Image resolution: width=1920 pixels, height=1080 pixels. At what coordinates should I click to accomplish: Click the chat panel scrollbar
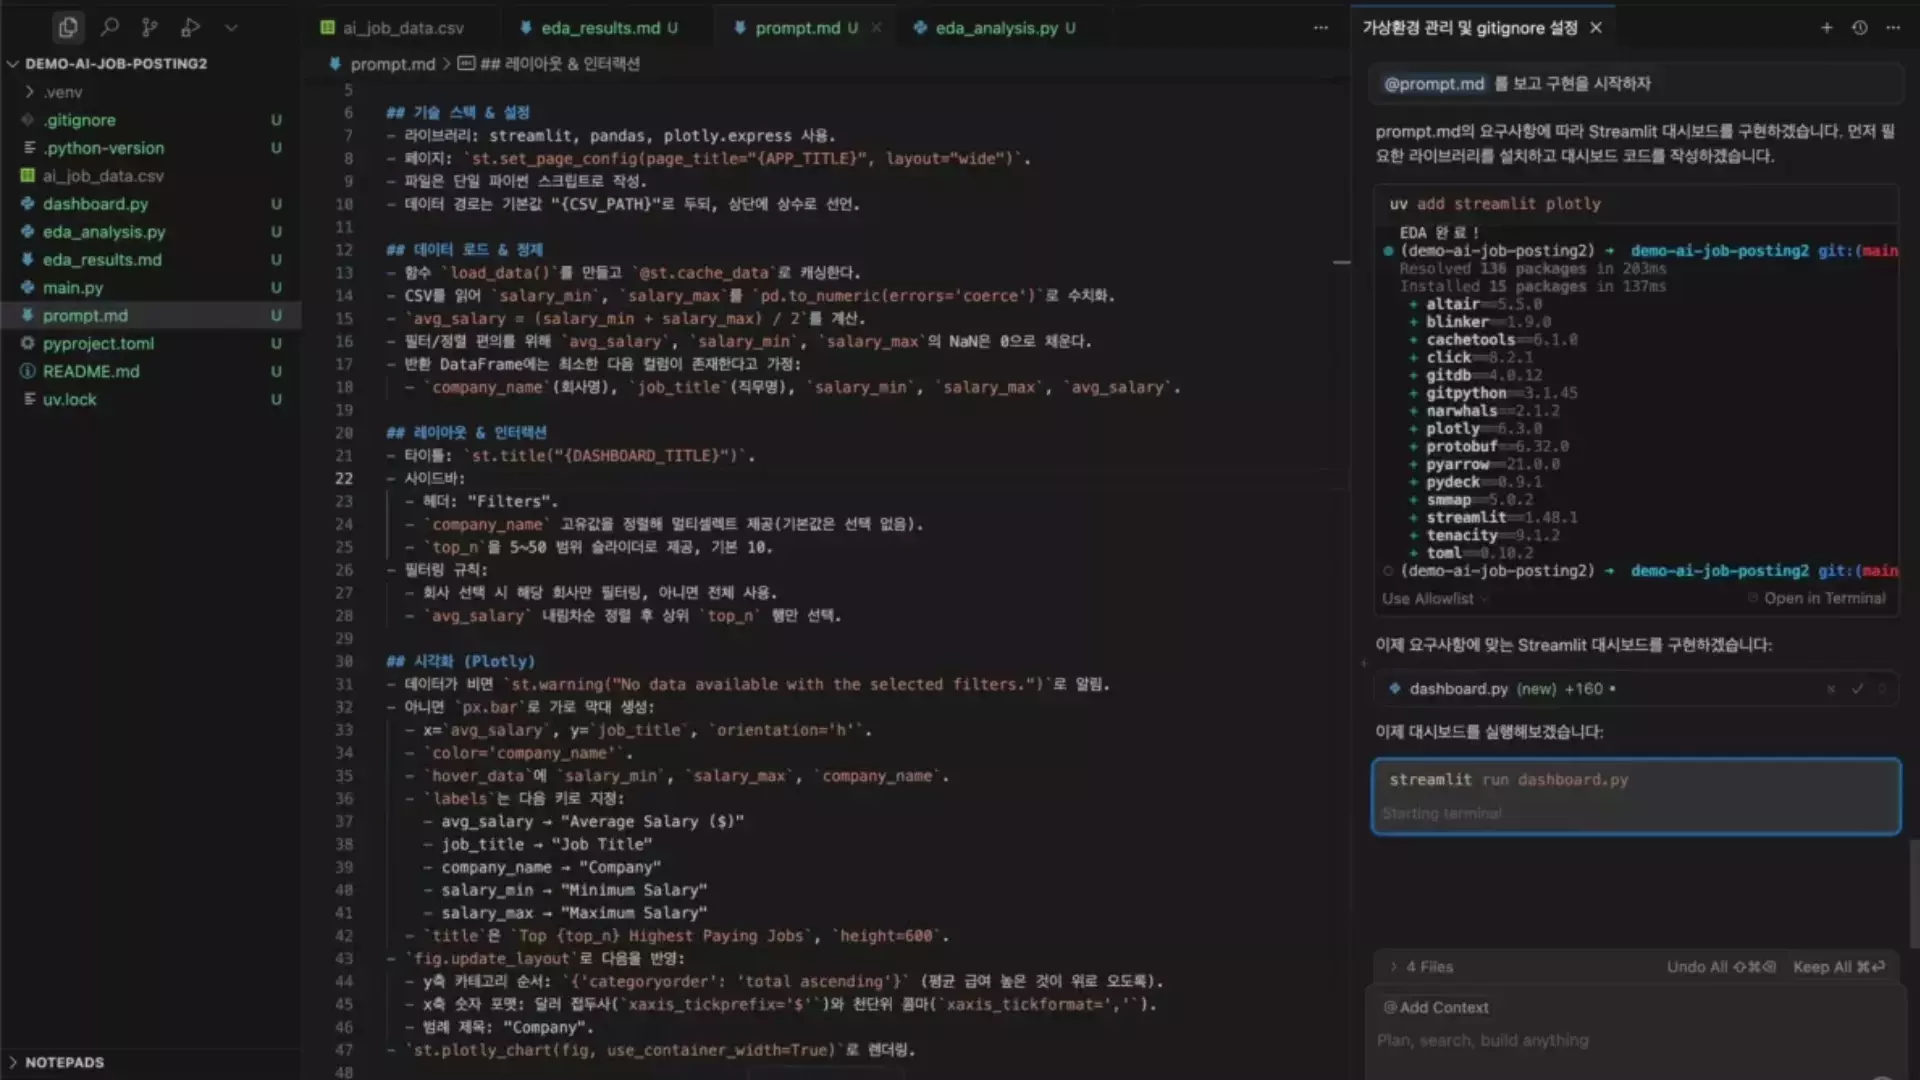1914,894
